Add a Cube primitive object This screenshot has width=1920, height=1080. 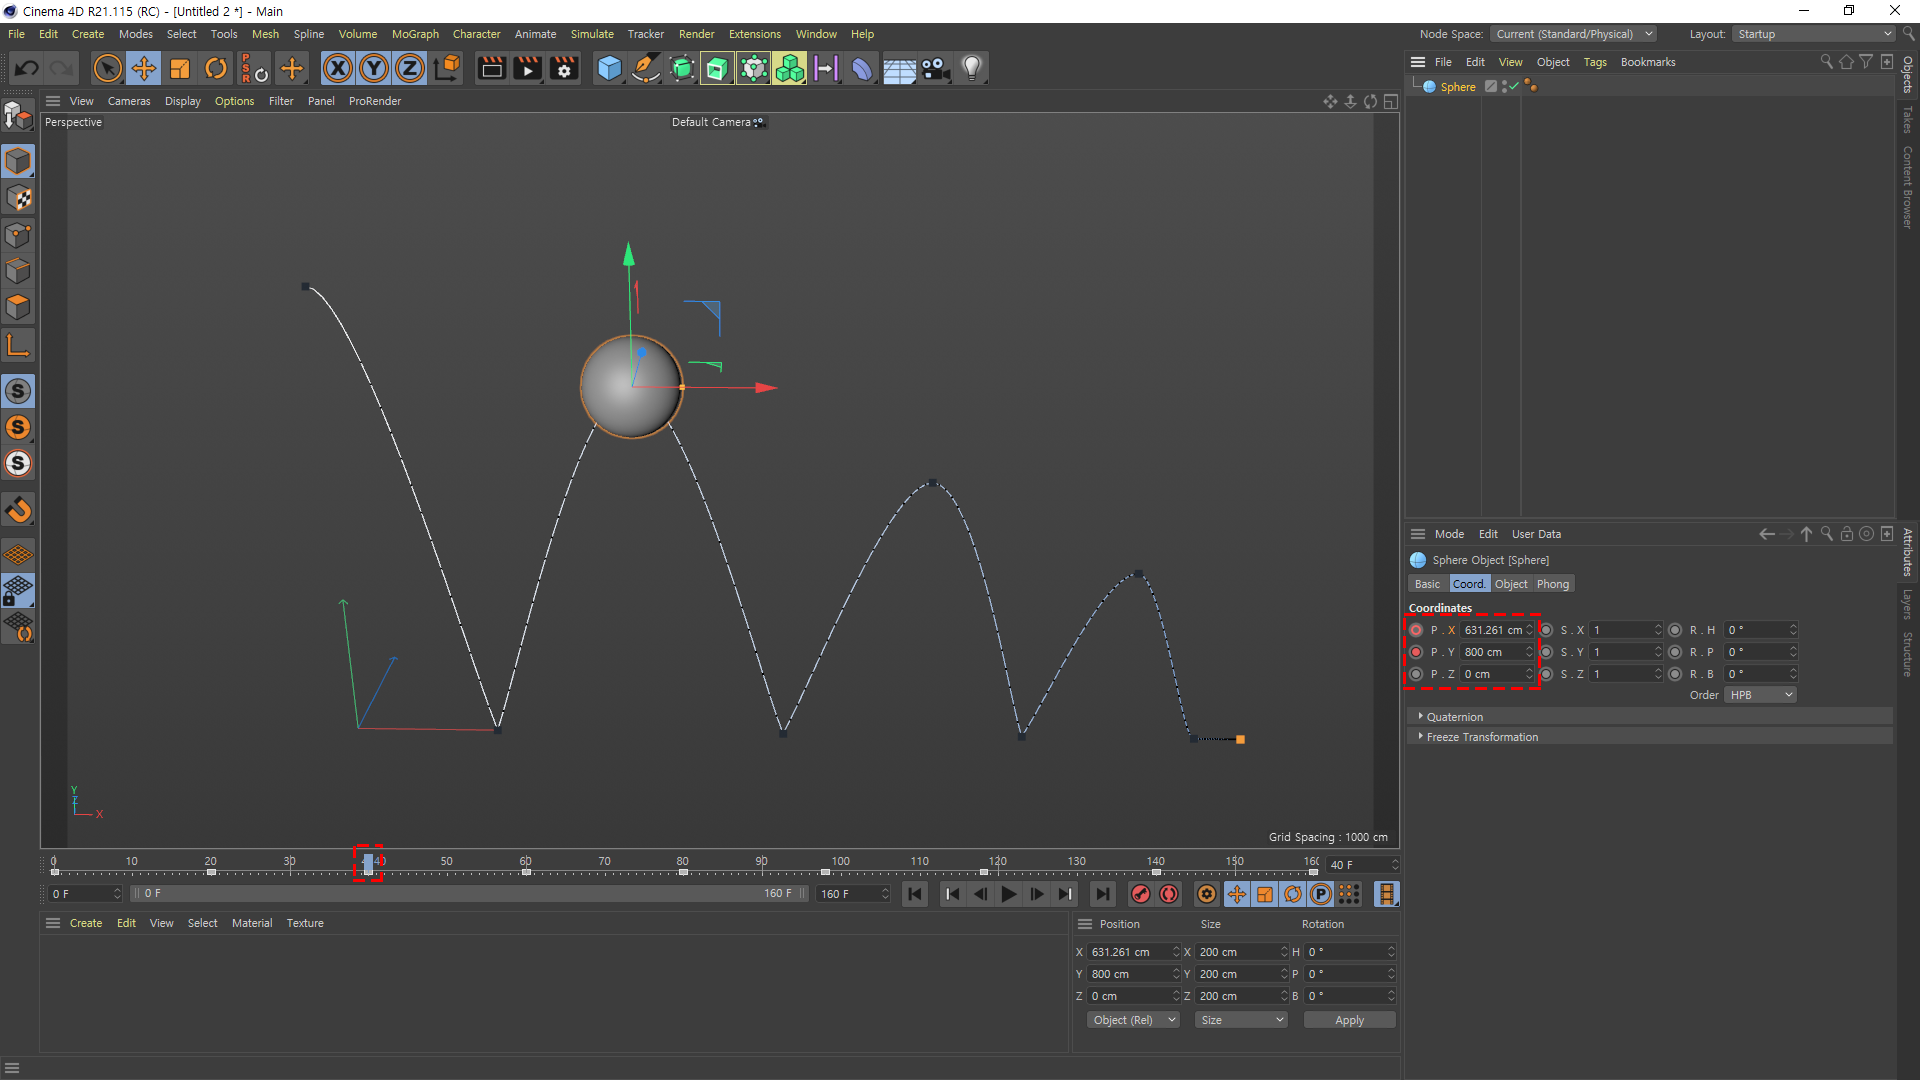609,69
